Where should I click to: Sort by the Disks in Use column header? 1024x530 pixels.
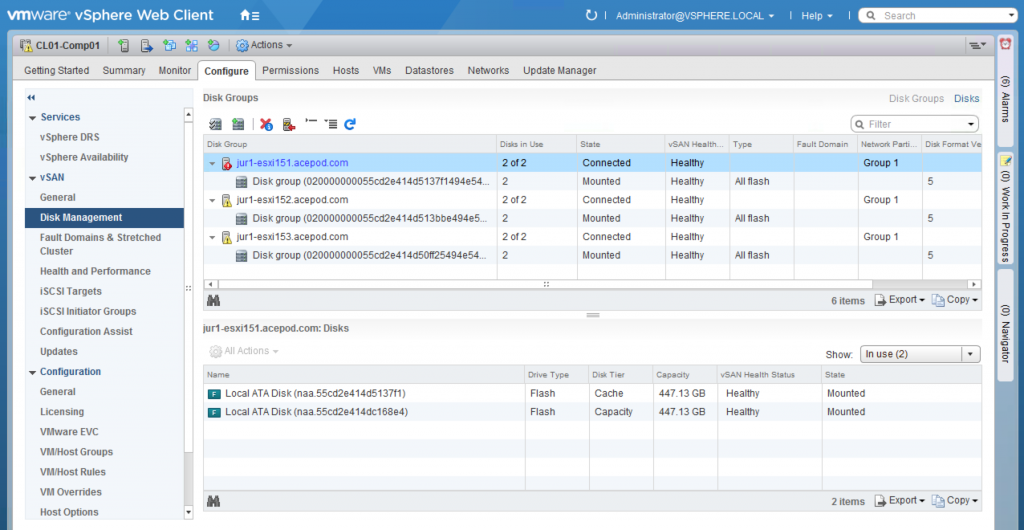point(537,144)
